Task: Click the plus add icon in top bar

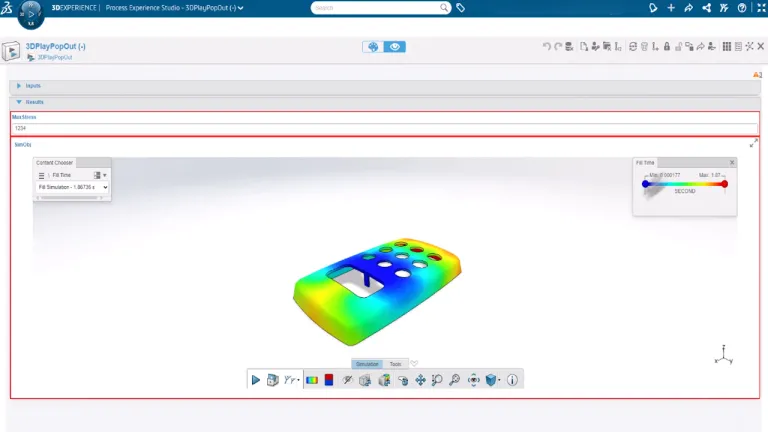Action: [671, 8]
